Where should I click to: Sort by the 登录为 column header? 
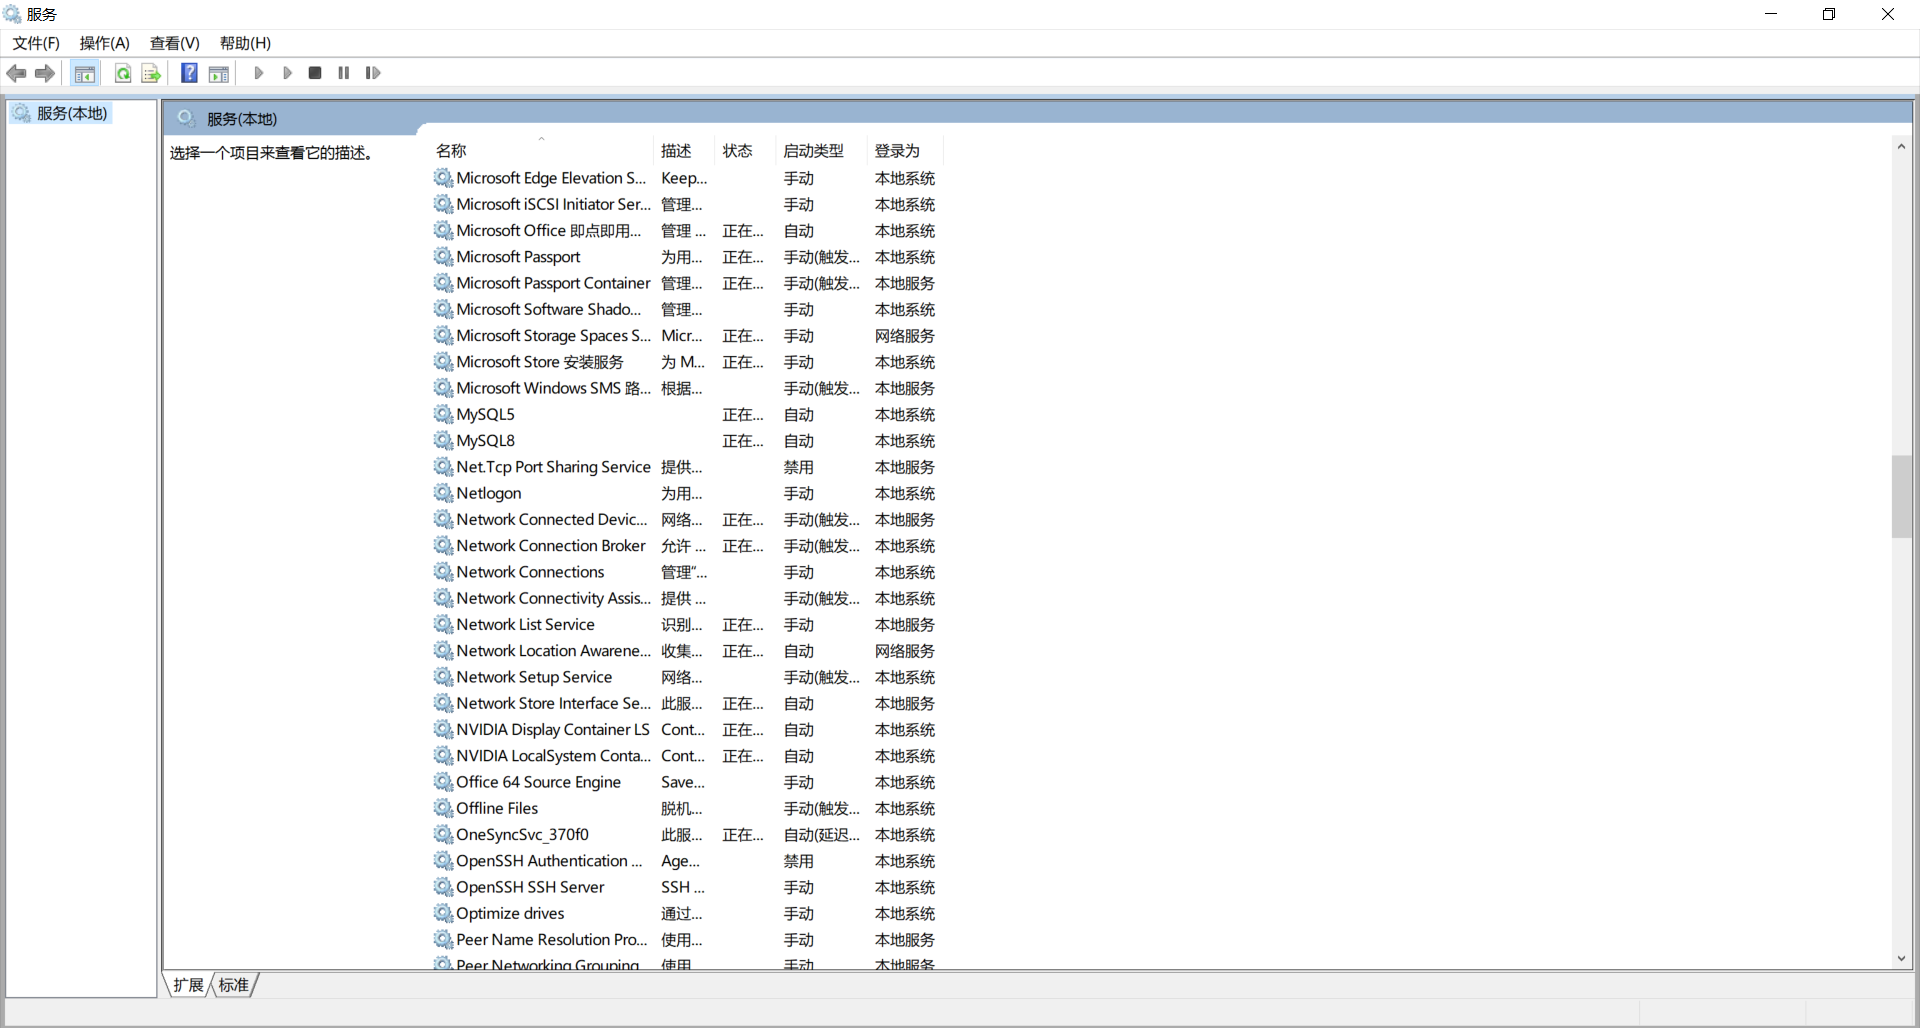(905, 151)
